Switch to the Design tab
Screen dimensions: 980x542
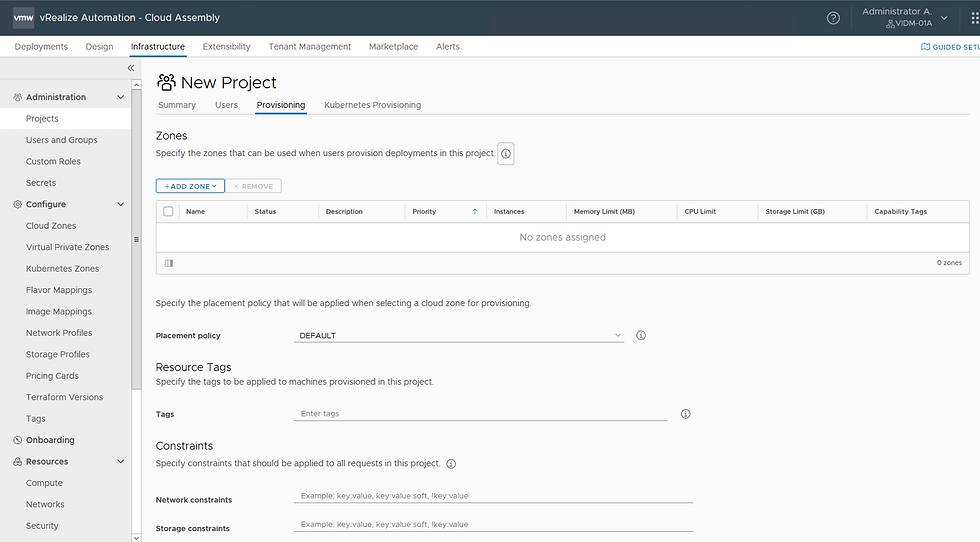99,46
